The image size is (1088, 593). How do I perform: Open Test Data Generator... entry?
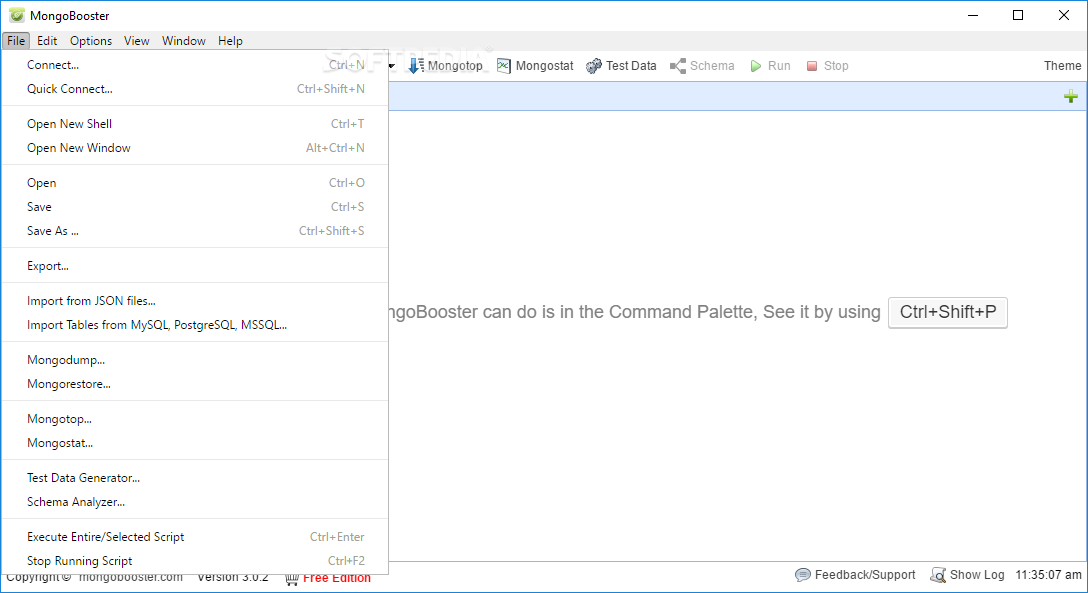coord(195,478)
